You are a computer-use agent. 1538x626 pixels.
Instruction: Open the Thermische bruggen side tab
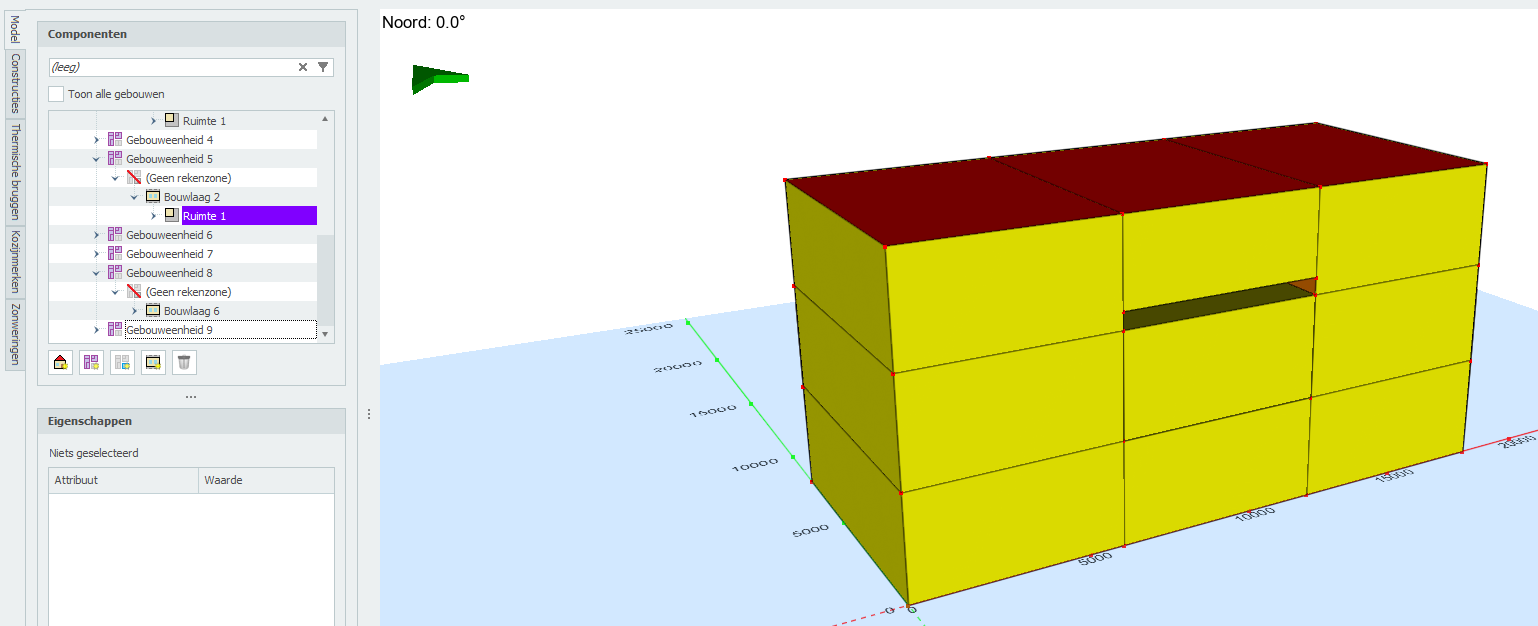click(x=15, y=172)
